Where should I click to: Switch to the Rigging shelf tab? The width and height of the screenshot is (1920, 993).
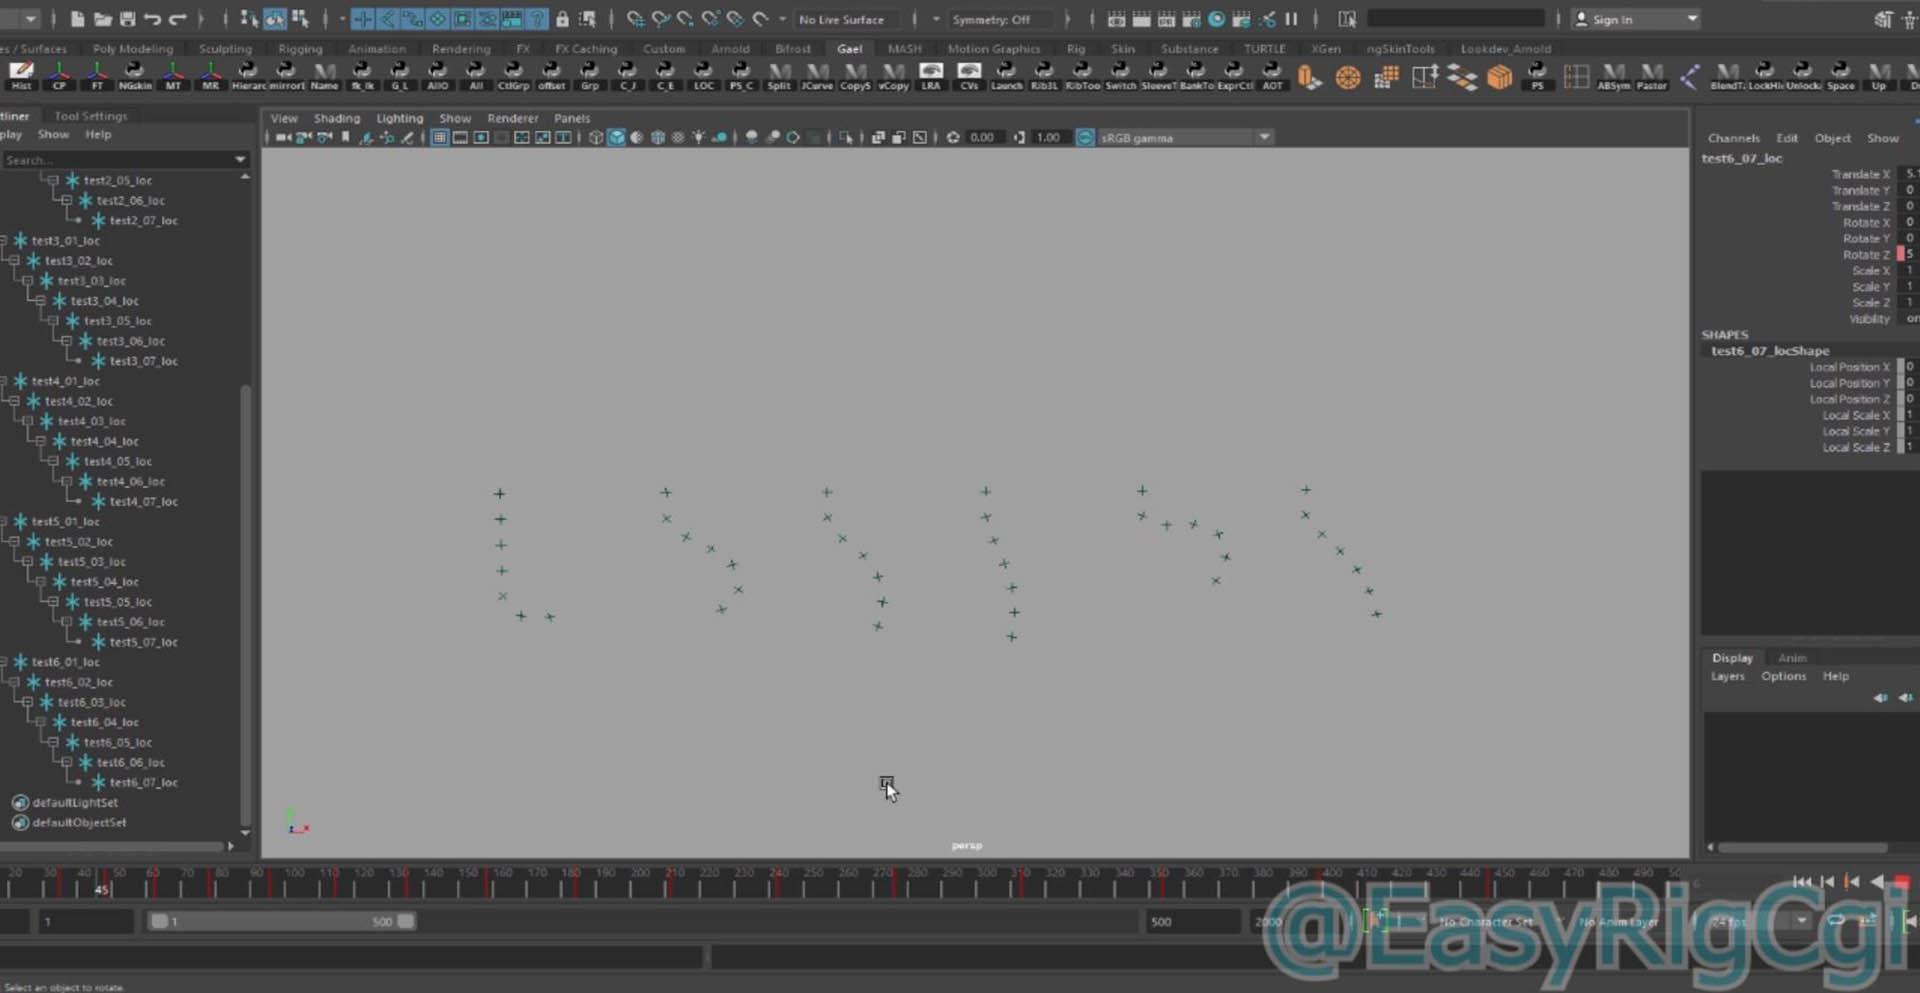[300, 48]
